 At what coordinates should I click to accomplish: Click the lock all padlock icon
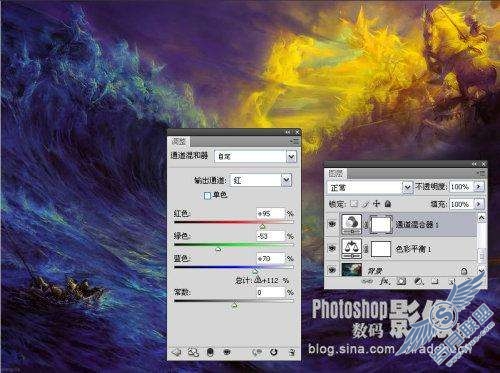[x=388, y=203]
